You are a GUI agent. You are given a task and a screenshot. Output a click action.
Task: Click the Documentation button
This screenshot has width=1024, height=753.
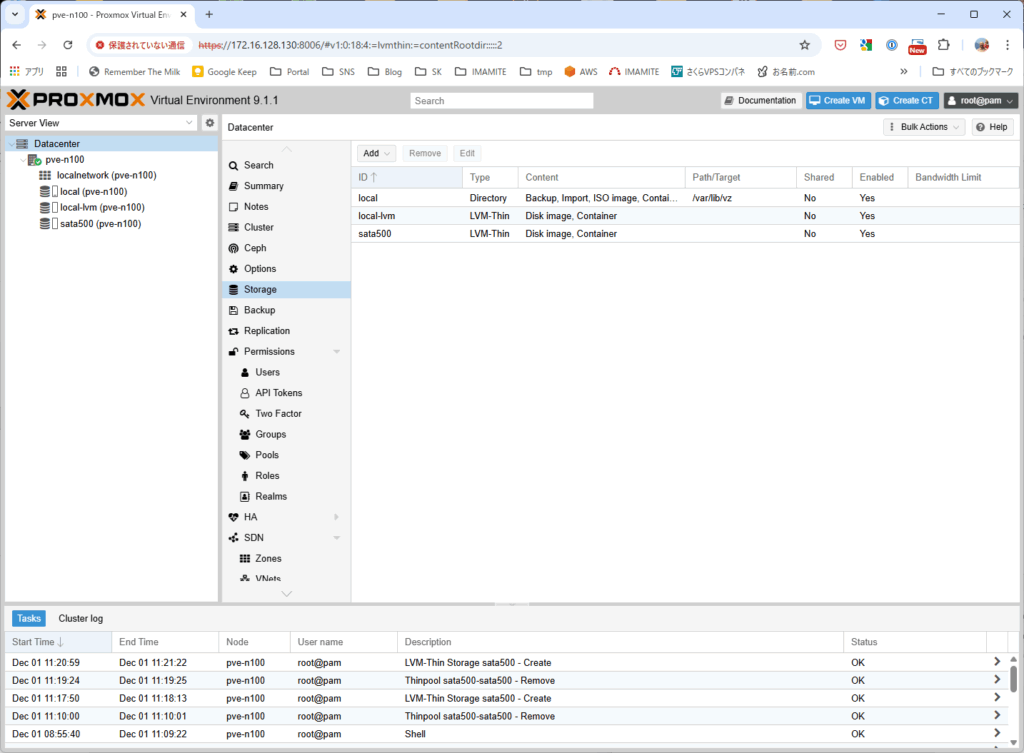pos(761,101)
